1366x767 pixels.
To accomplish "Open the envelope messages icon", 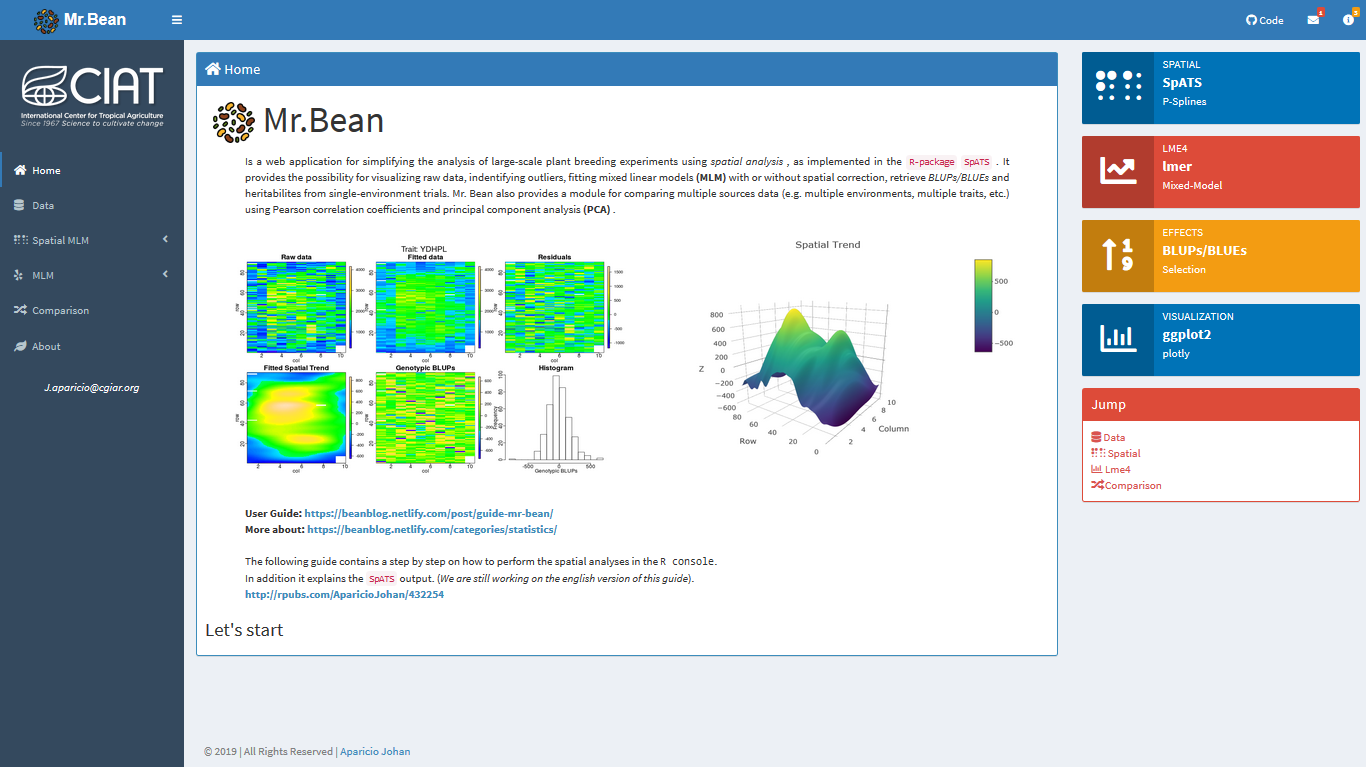I will 1313,20.
